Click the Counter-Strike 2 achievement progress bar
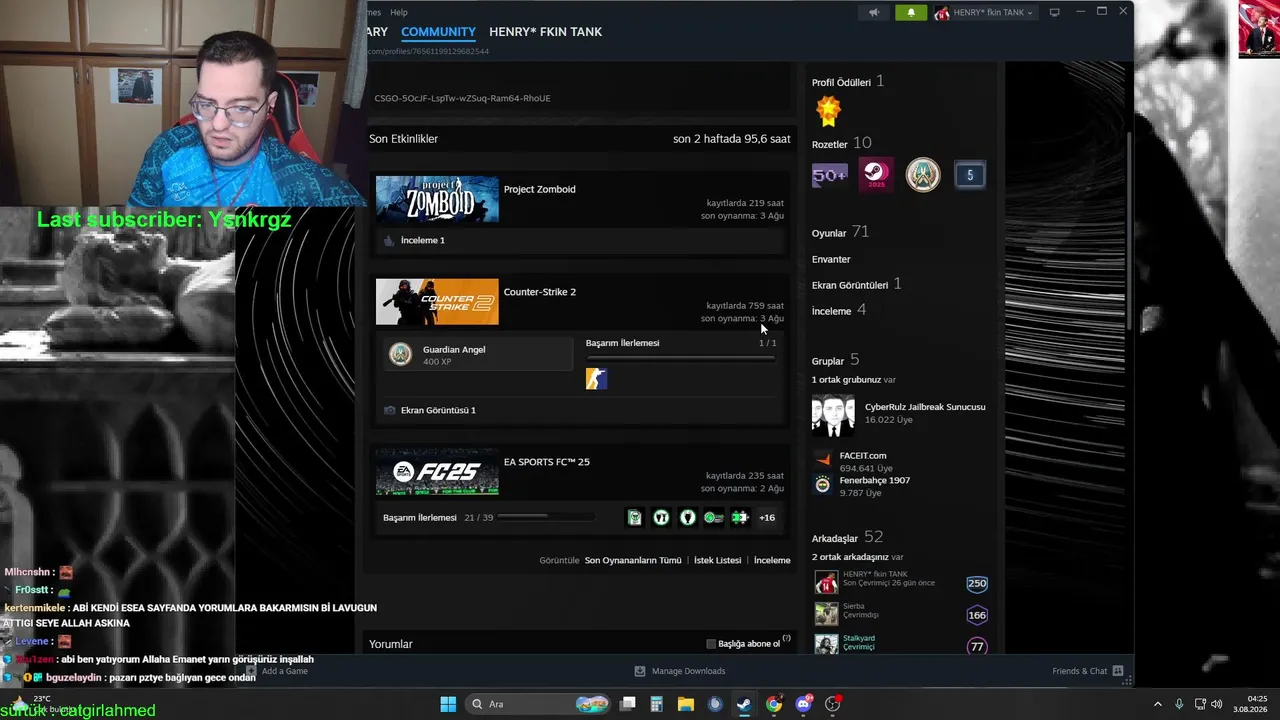1280x720 pixels. tap(681, 357)
